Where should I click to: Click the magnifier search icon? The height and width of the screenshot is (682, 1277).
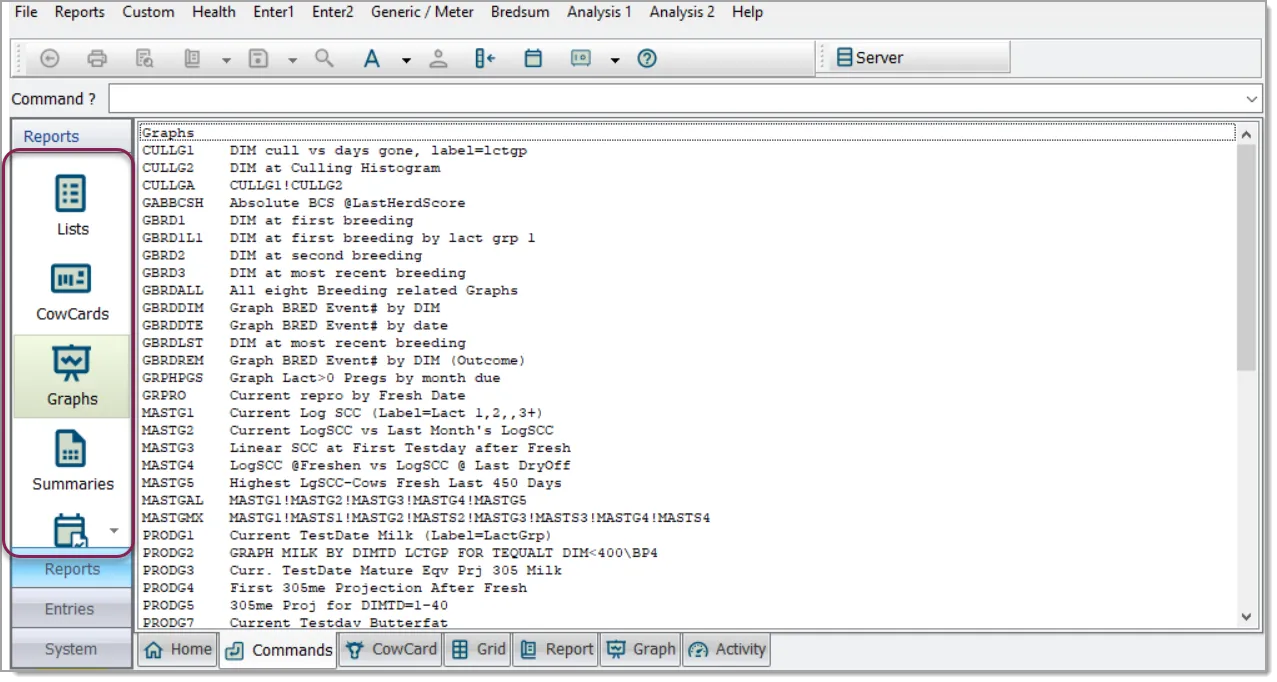point(324,59)
